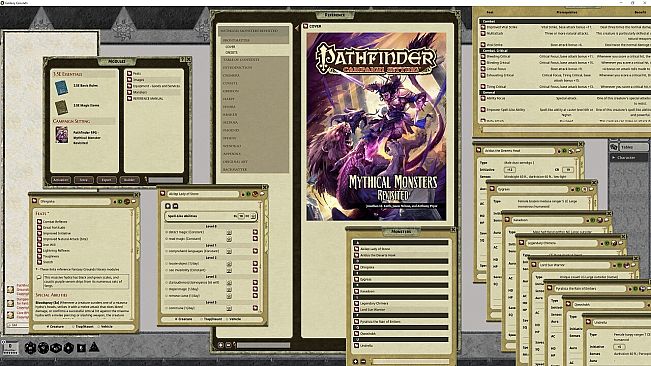Open the Iron Will feat link icon

point(39,245)
